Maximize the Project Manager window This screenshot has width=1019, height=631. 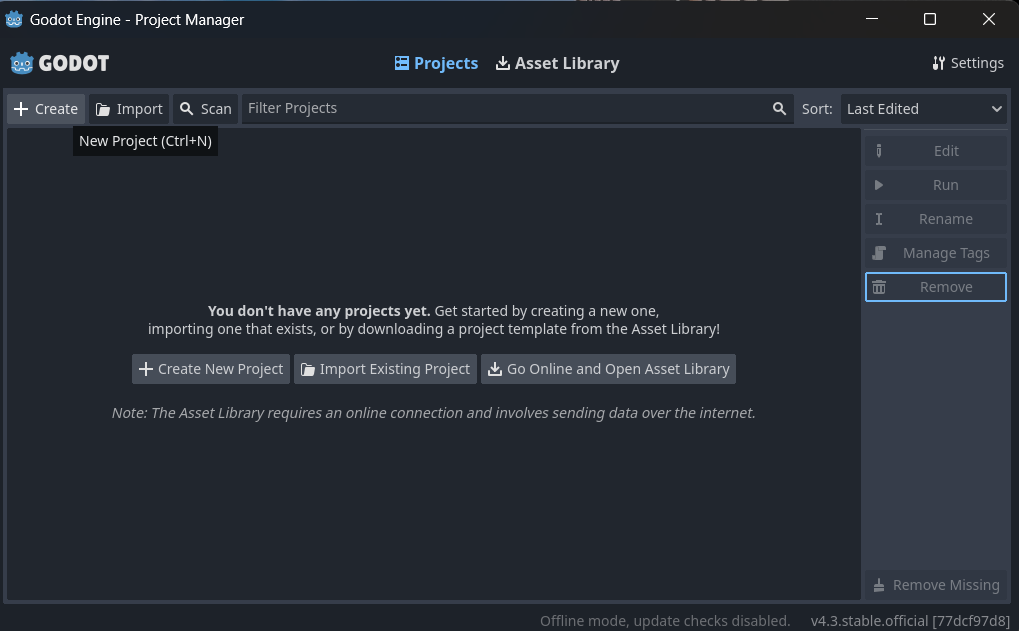click(930, 19)
